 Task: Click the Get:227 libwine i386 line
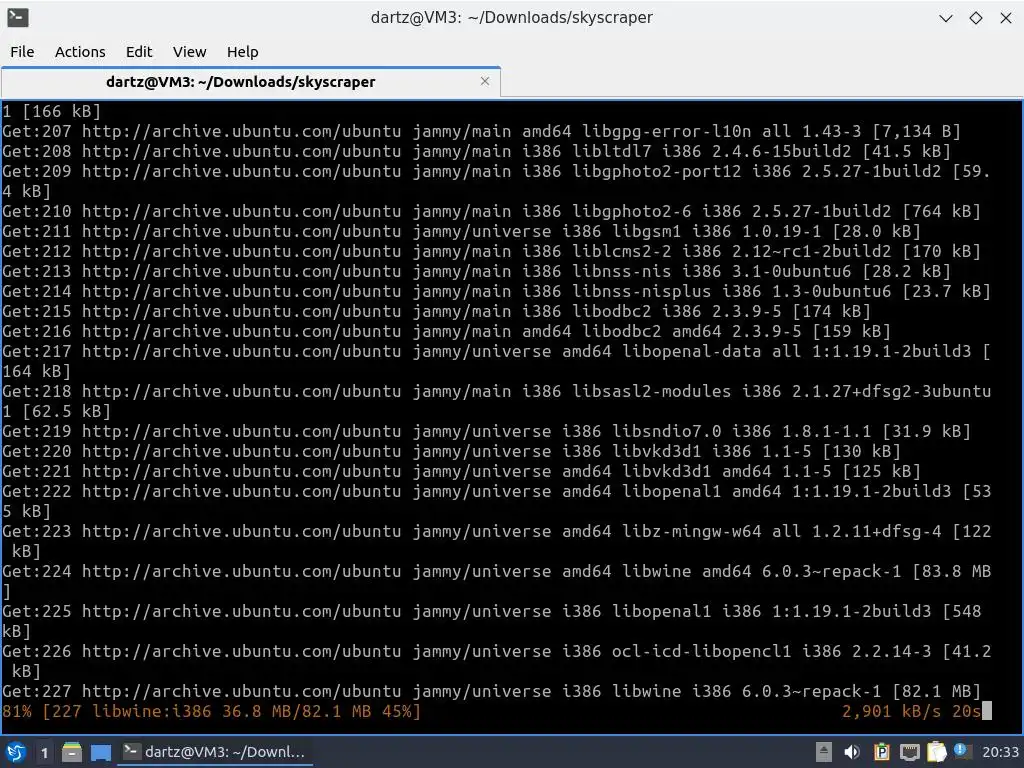click(492, 691)
